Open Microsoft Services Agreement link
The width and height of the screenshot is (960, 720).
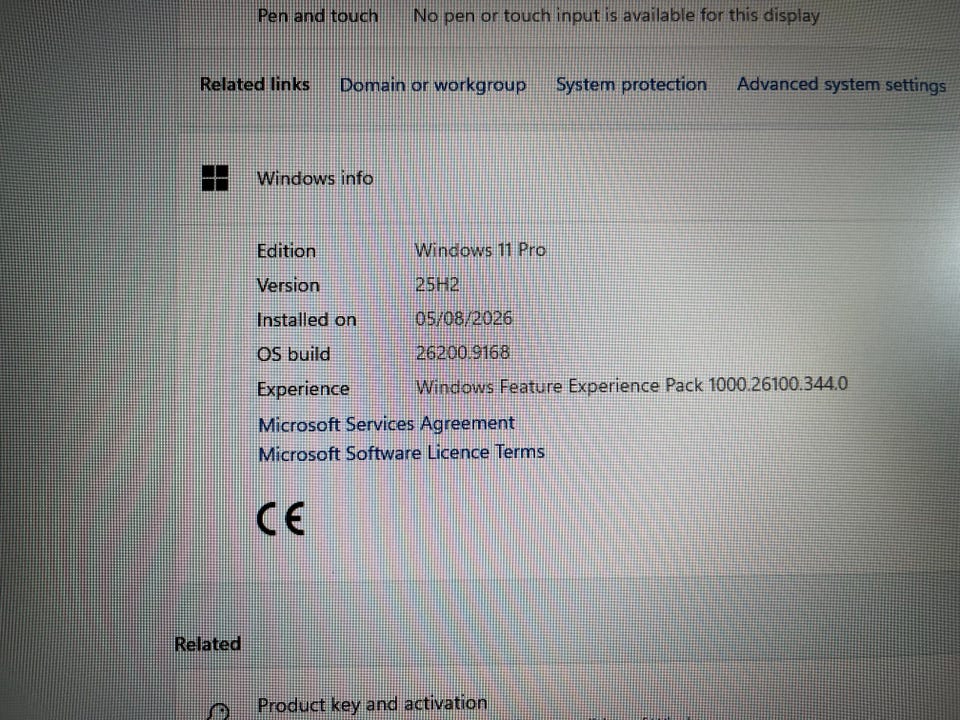pyautogui.click(x=386, y=424)
